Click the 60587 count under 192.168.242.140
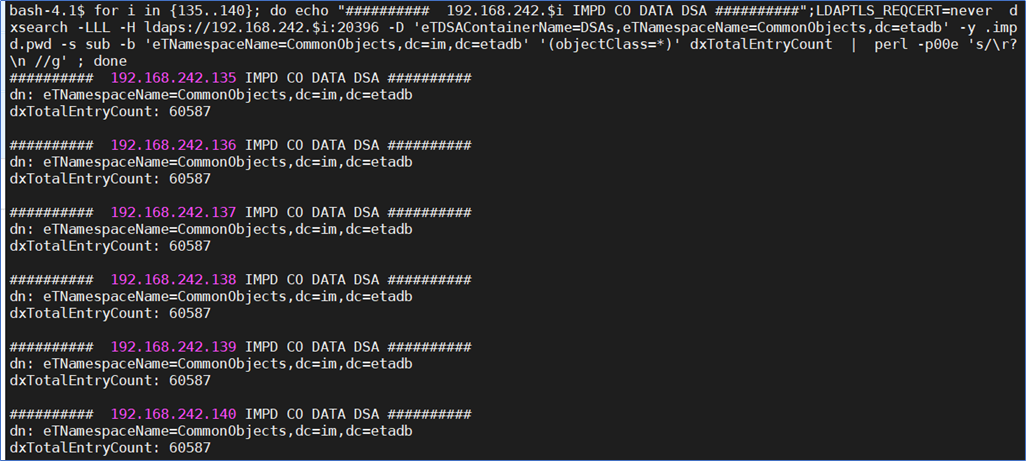This screenshot has height=461, width=1026. click(190, 447)
